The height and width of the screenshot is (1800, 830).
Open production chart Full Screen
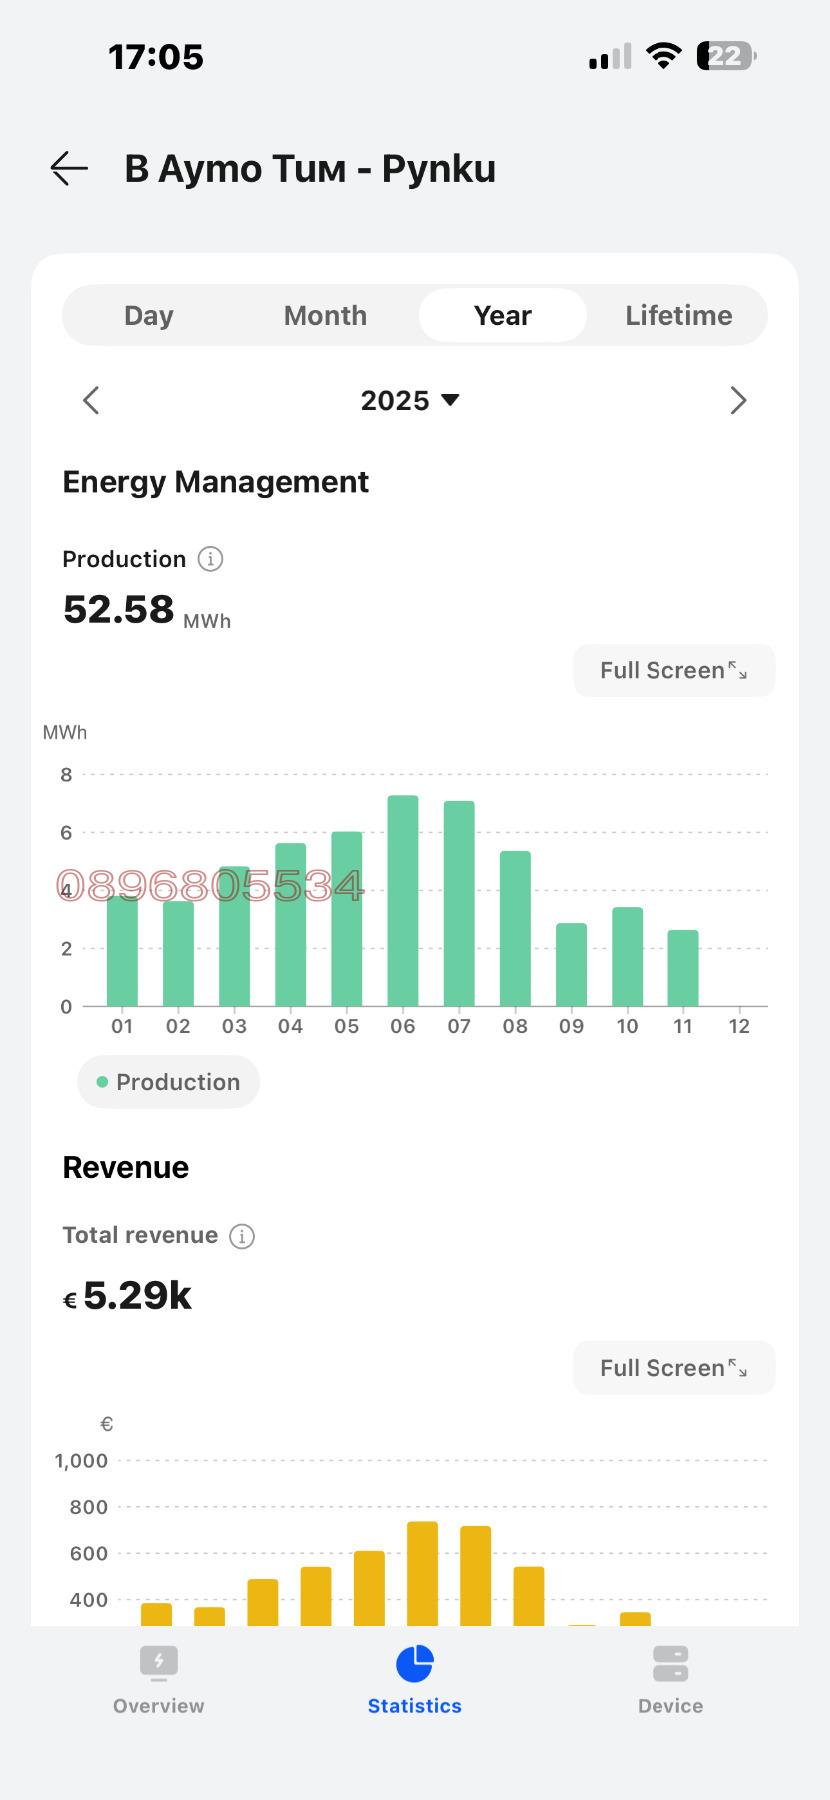pos(673,671)
